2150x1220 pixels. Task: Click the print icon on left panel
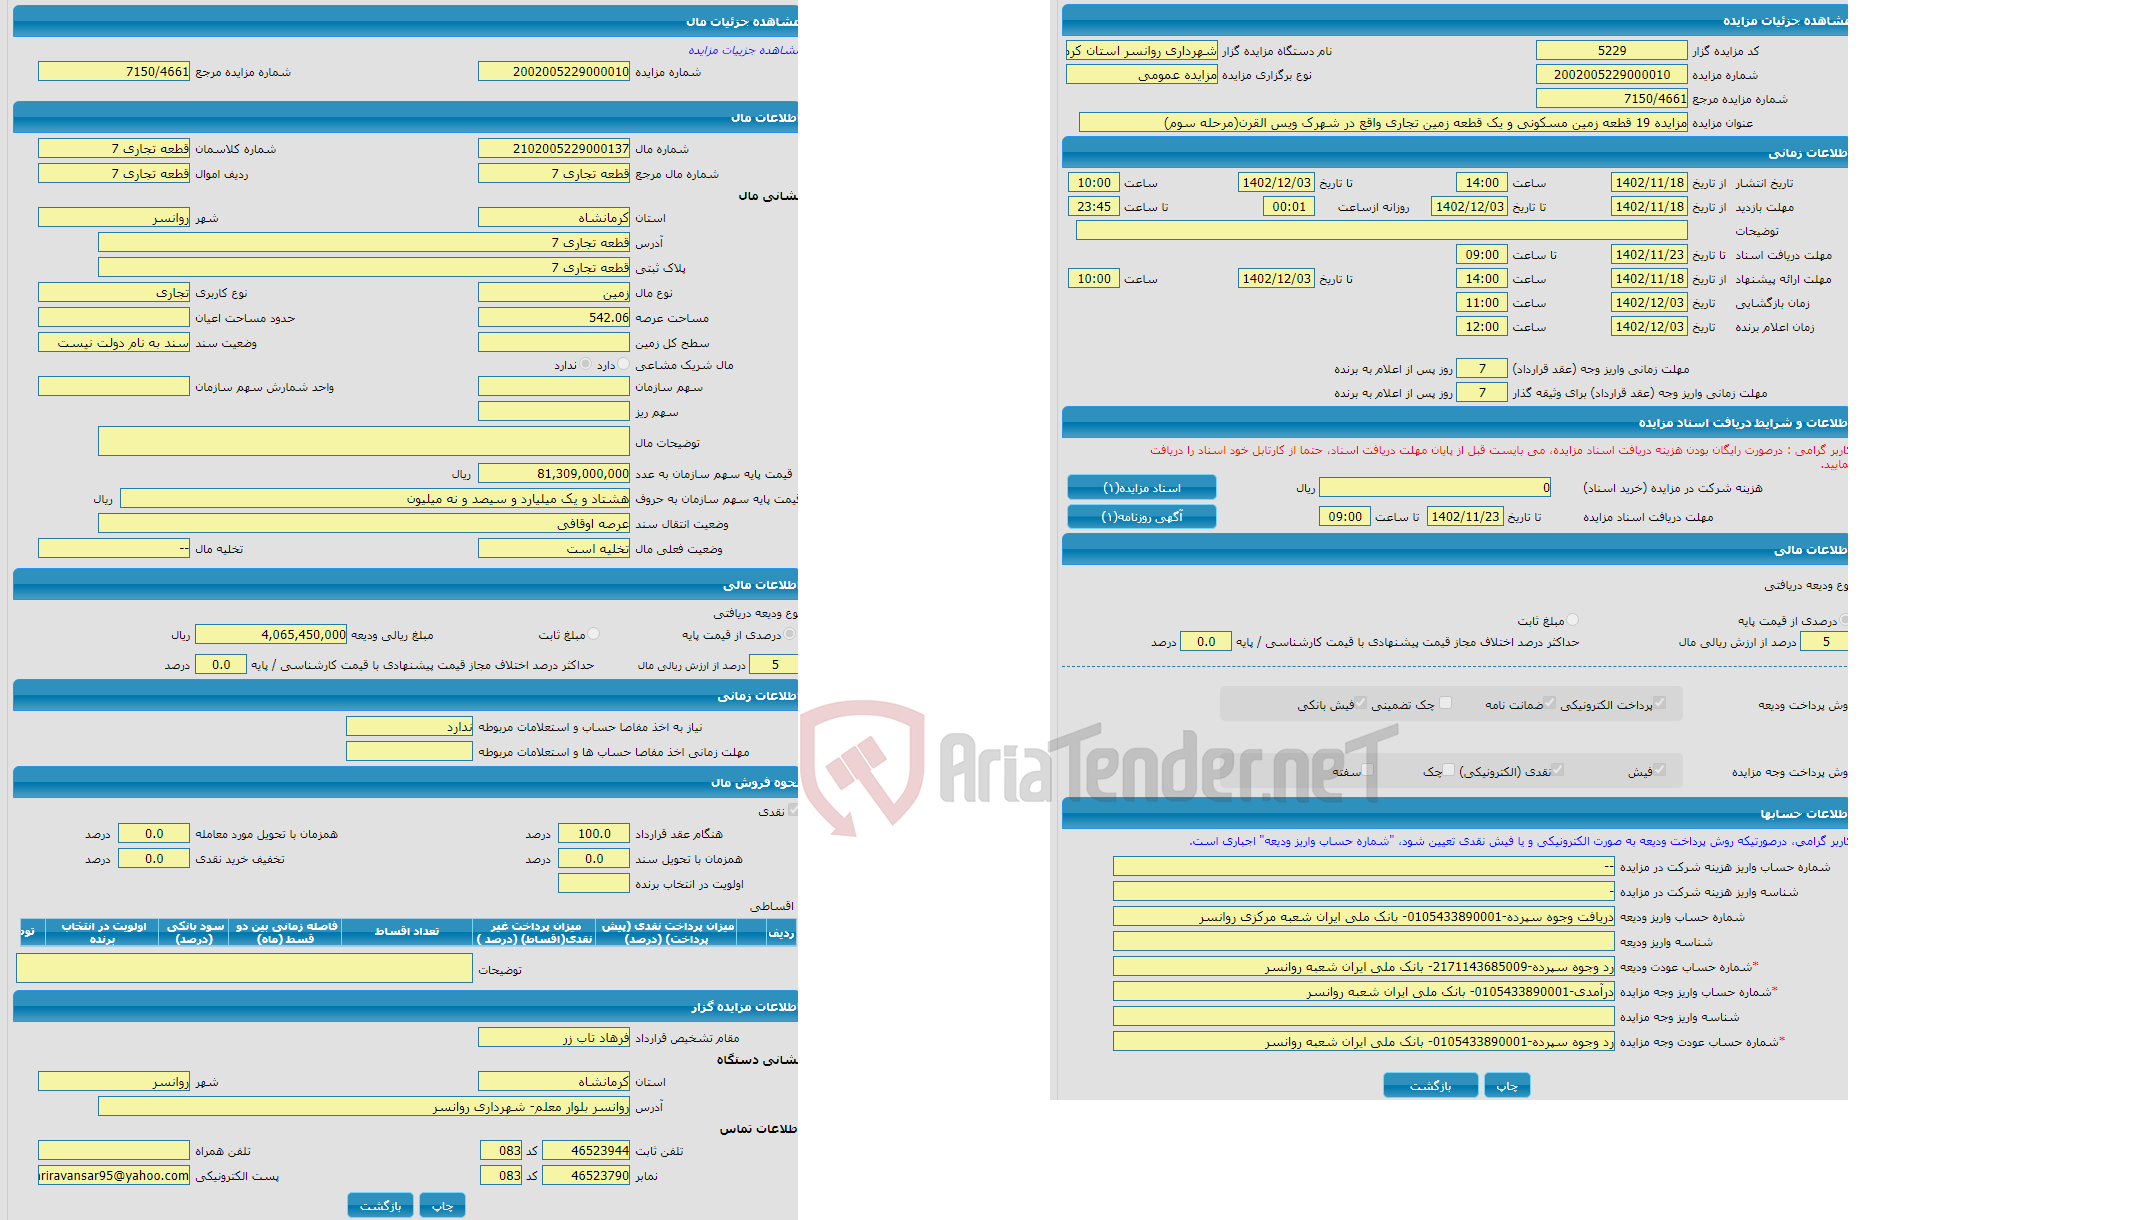click(x=452, y=1204)
